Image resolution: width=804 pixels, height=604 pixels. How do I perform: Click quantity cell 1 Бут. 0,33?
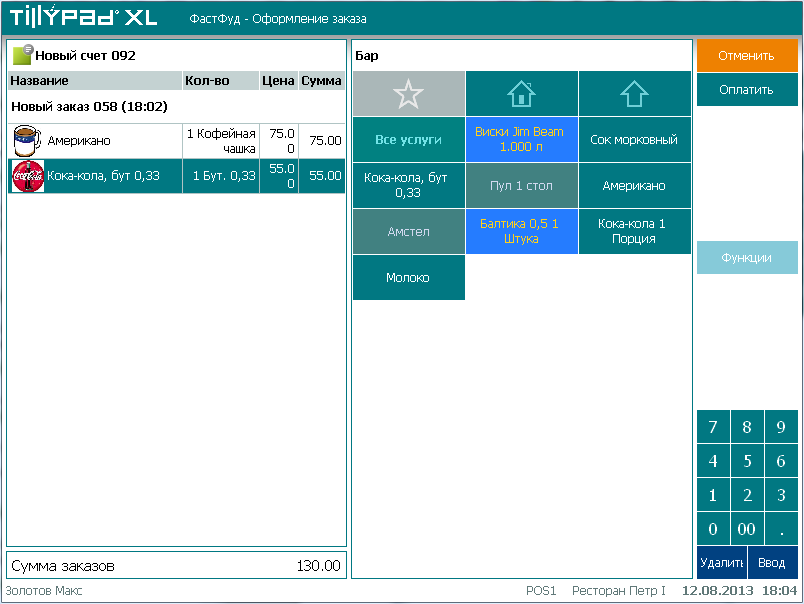221,176
